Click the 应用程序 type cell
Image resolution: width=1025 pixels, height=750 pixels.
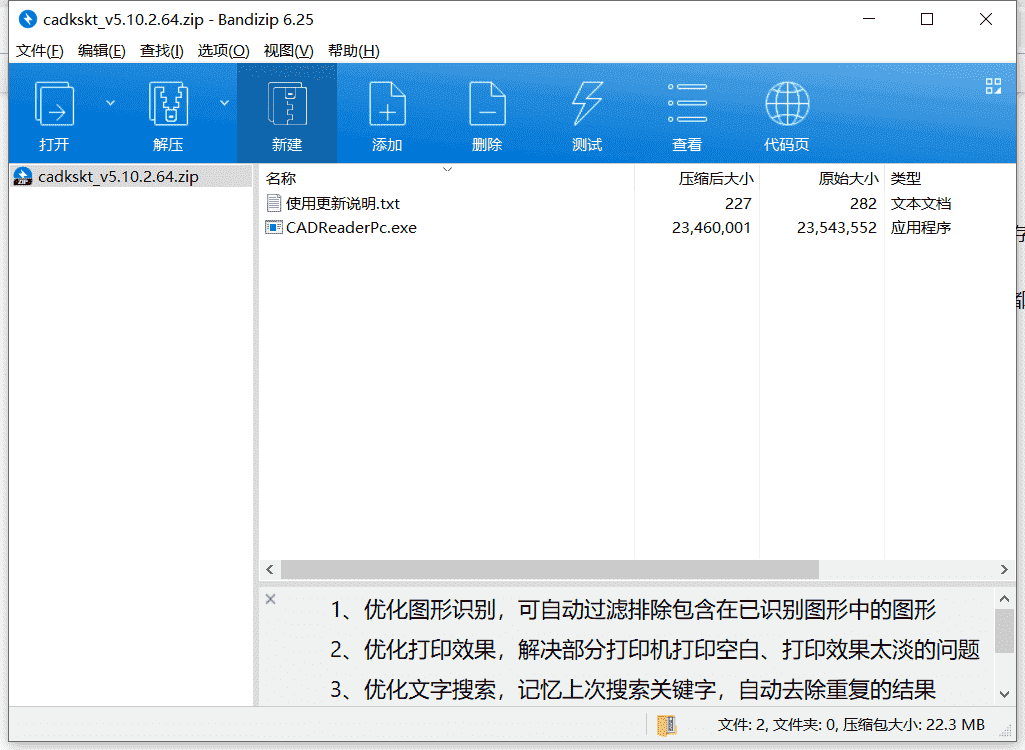point(920,228)
